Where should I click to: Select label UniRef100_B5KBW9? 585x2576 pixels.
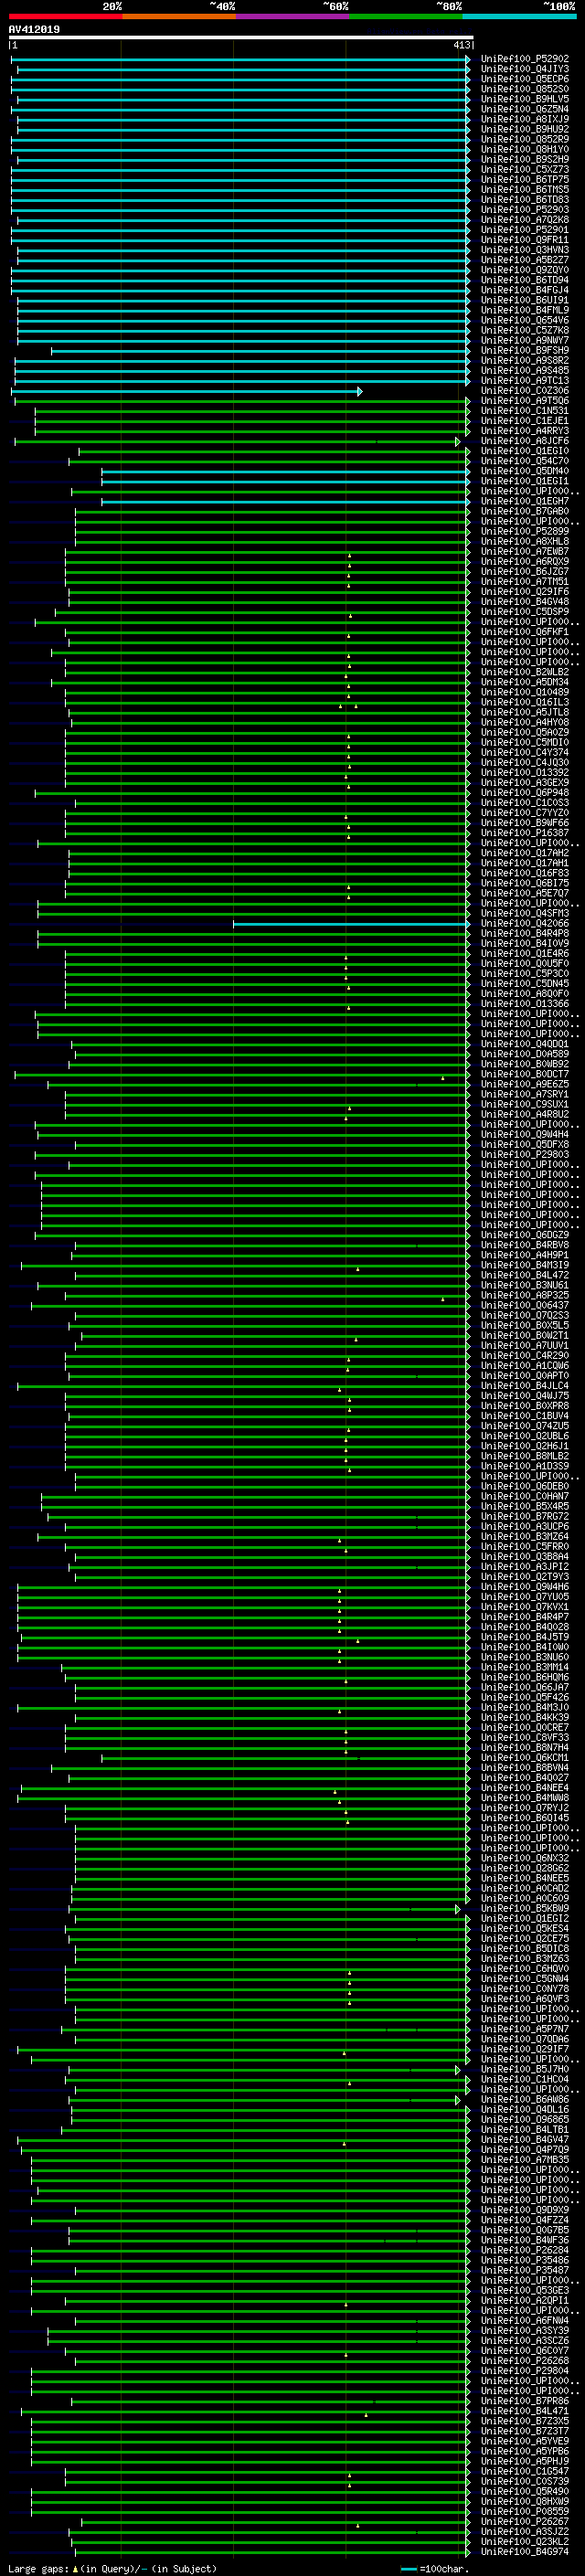coord(525,1909)
